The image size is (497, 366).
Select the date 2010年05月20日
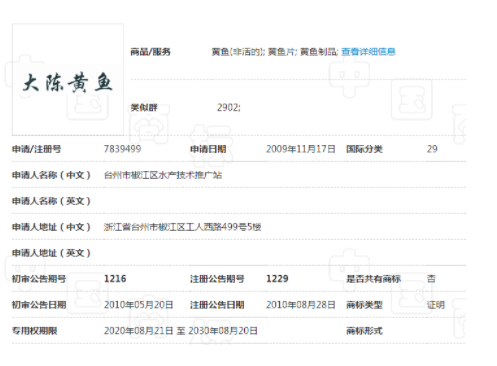click(138, 305)
